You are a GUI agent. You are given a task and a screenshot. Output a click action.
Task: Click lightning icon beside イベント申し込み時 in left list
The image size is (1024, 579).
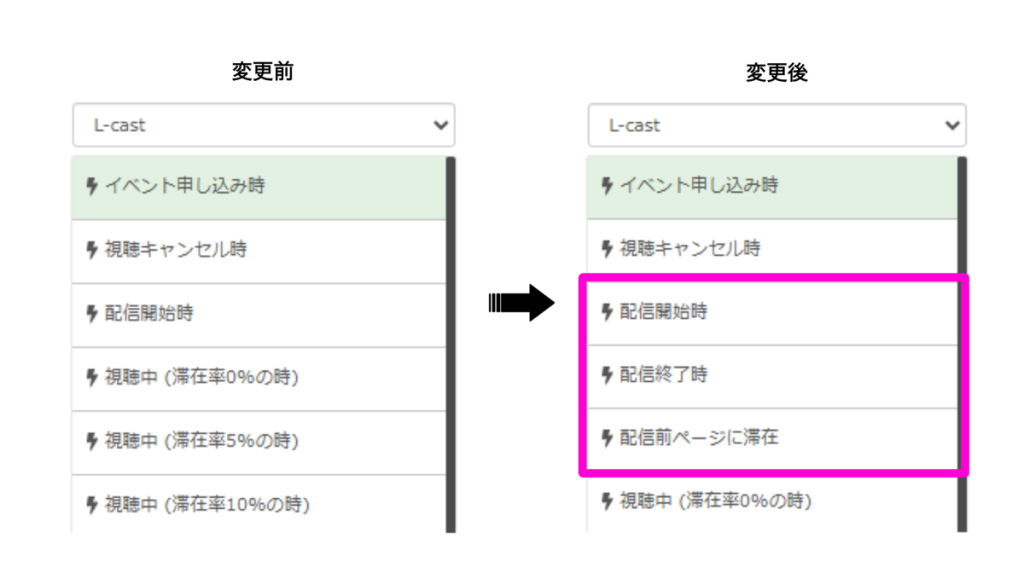point(92,186)
